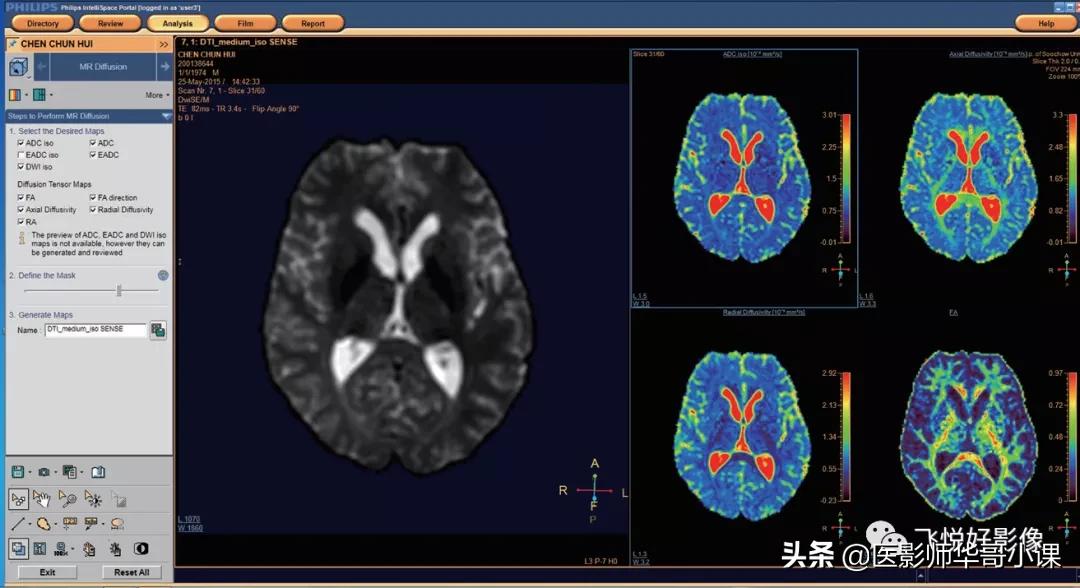
Task: Select the hand pan tool
Action: [42, 498]
